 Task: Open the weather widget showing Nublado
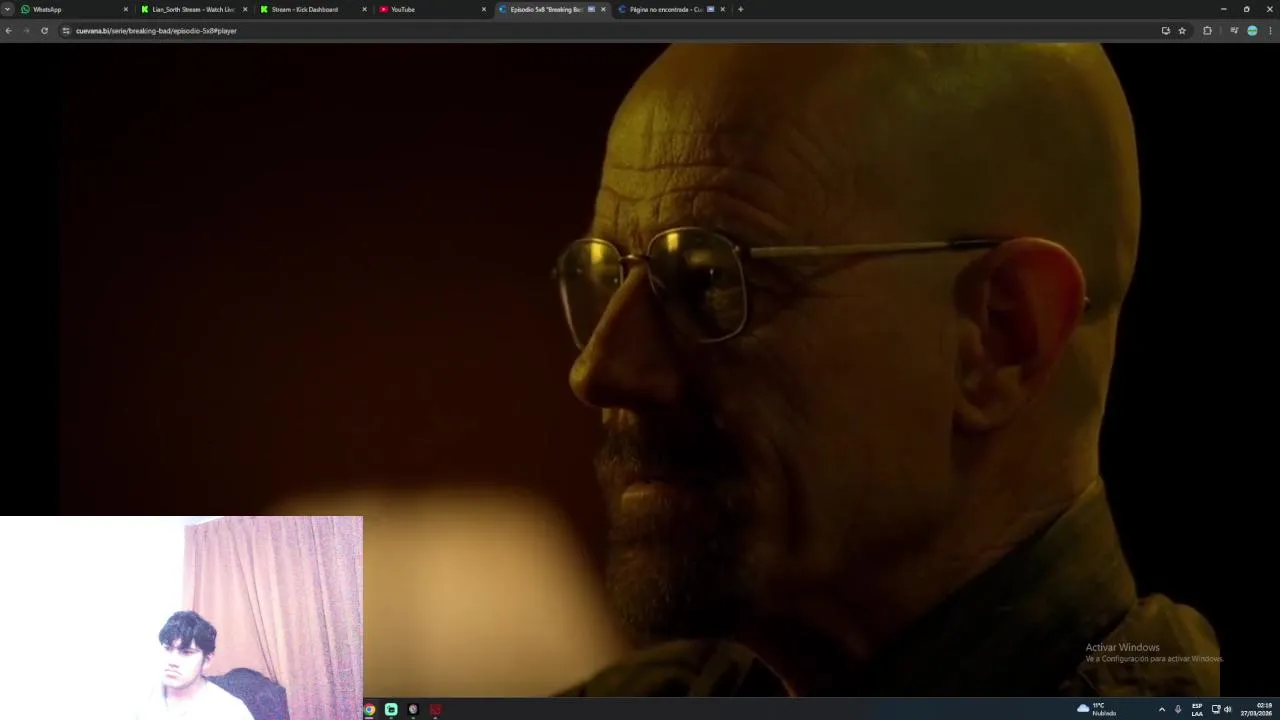point(1097,709)
